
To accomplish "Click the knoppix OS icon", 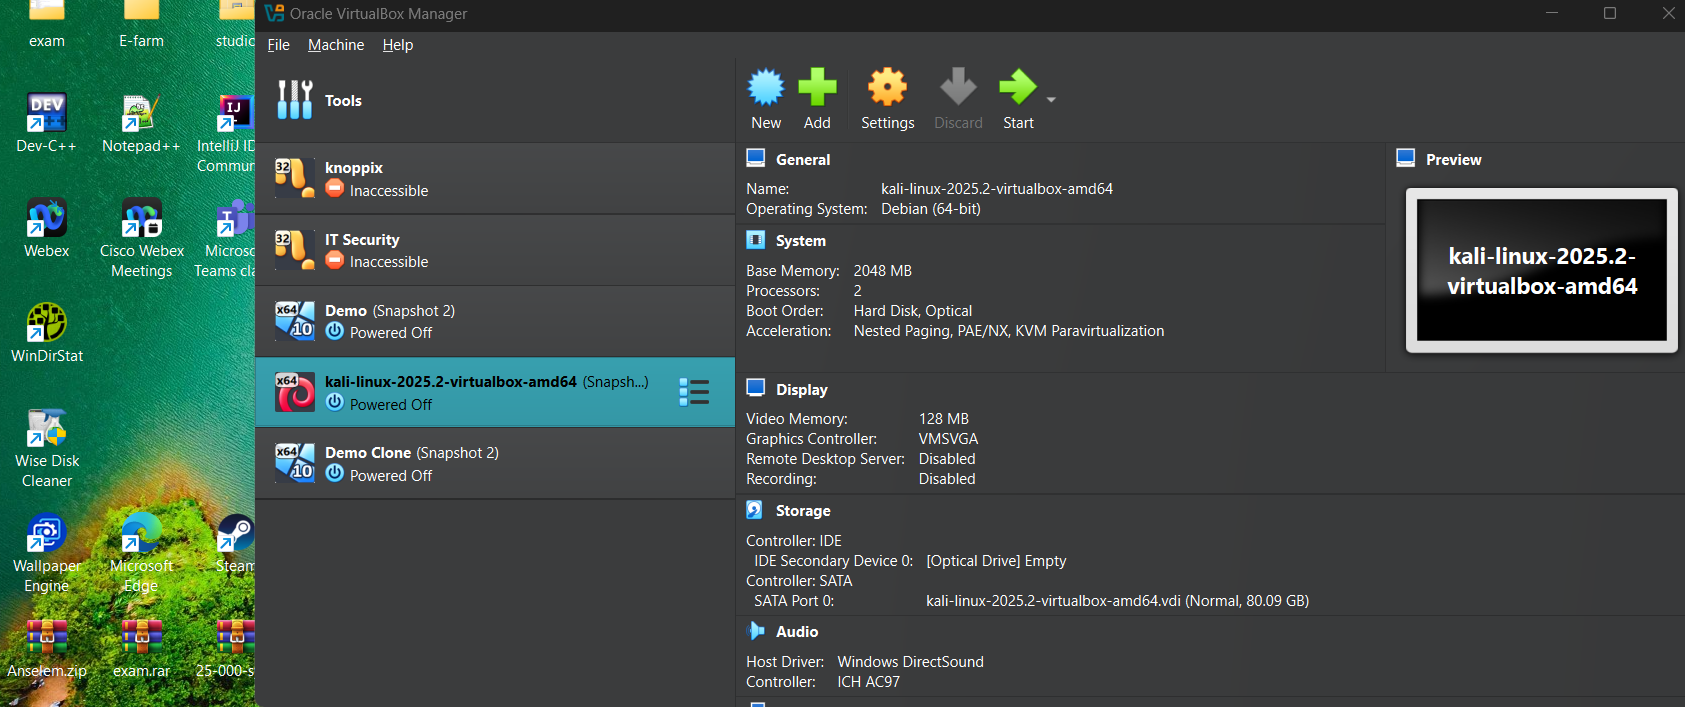I will pyautogui.click(x=295, y=179).
